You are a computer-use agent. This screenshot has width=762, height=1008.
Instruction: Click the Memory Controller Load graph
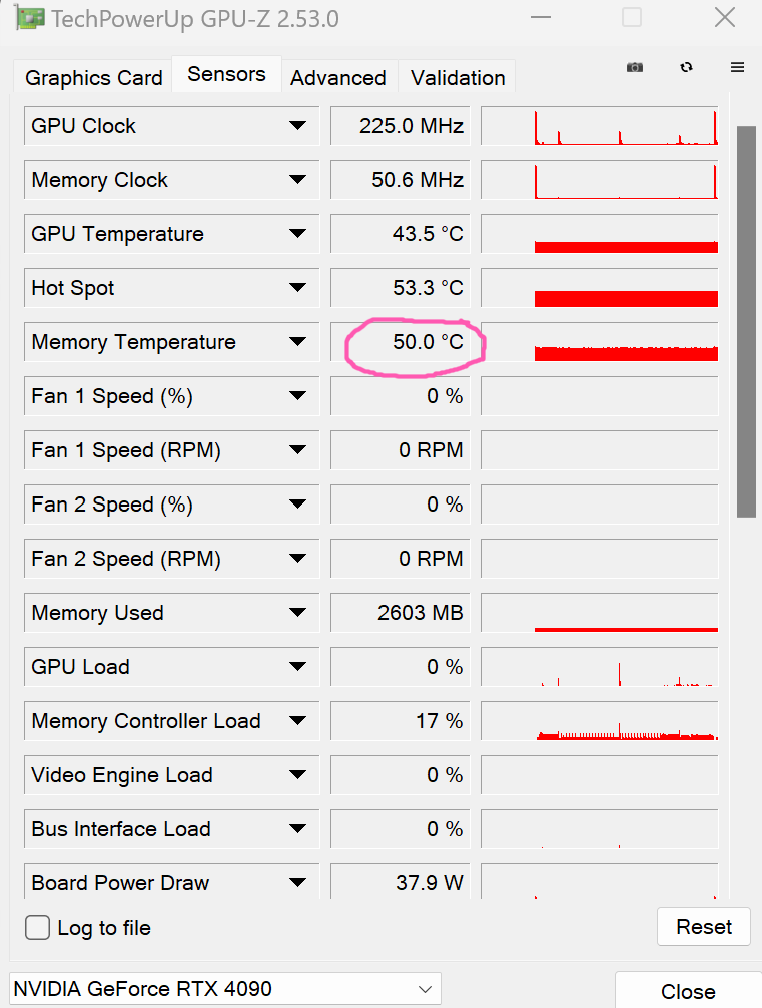[599, 721]
